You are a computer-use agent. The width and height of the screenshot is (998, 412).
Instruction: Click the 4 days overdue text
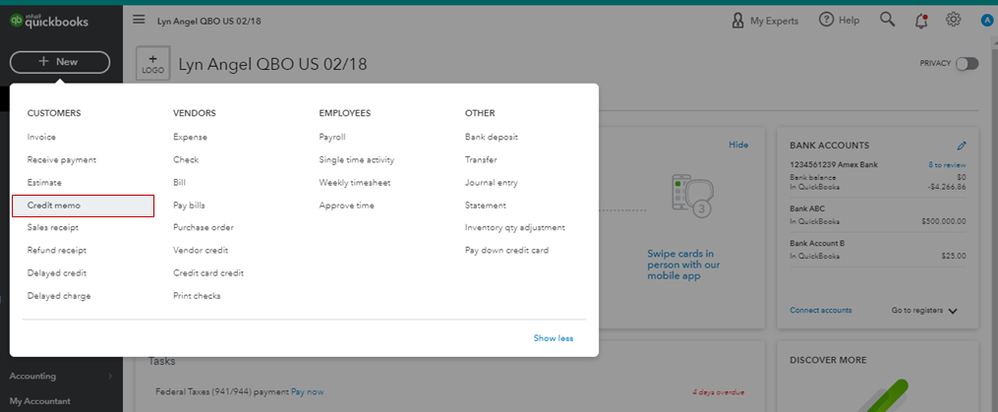coord(718,392)
